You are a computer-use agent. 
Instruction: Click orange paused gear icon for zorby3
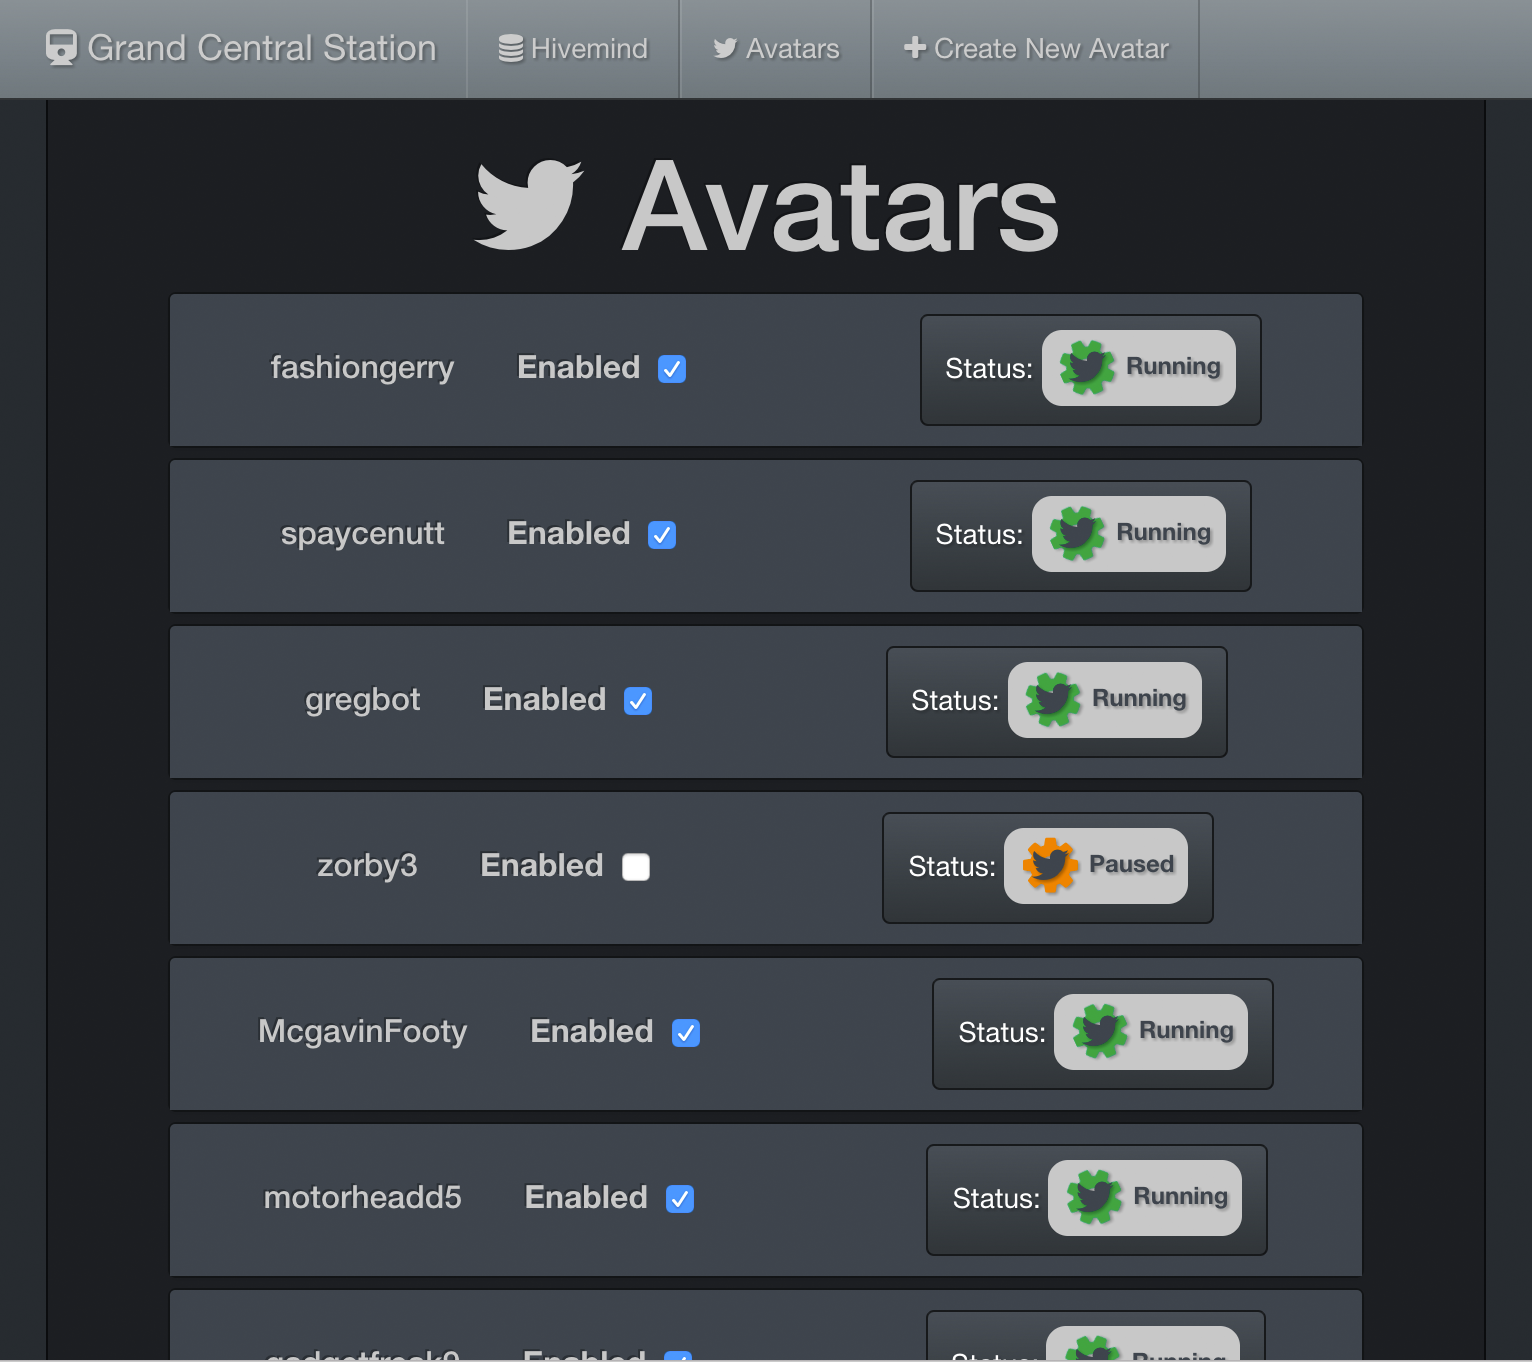1050,866
